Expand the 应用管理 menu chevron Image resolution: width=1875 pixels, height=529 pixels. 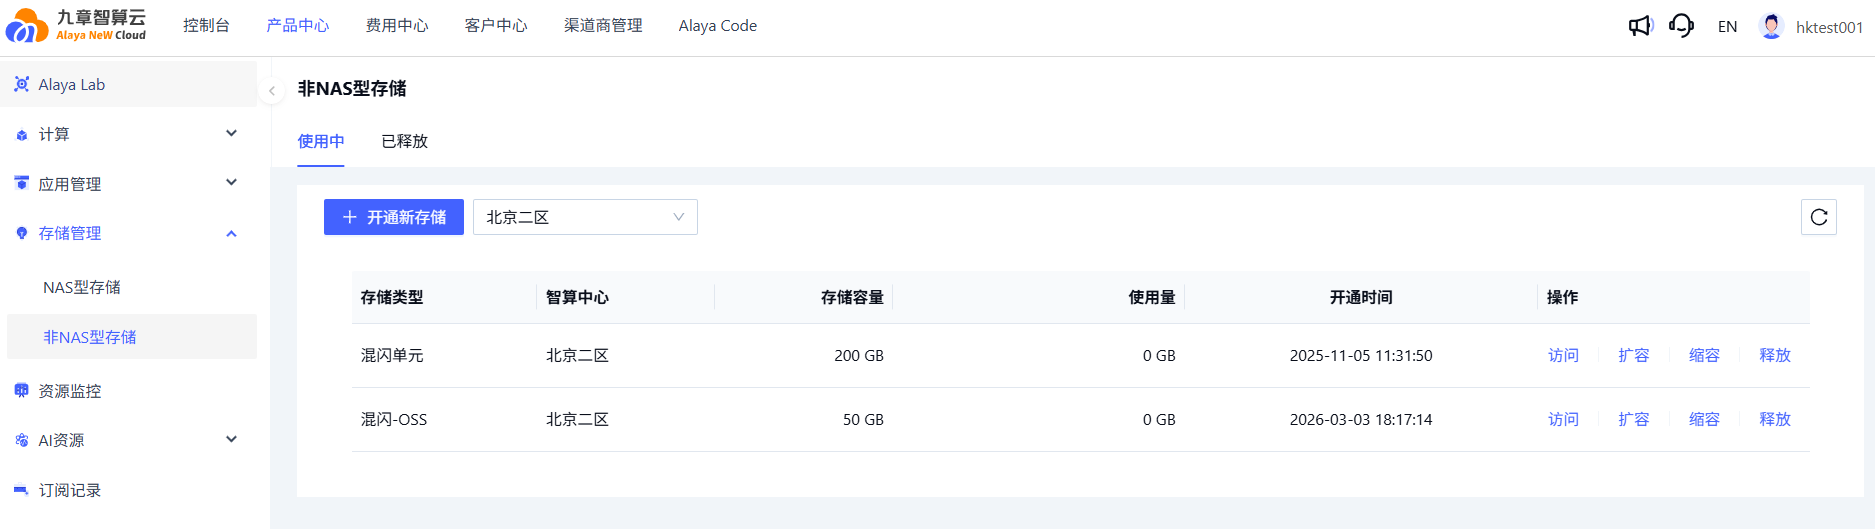coord(232,182)
